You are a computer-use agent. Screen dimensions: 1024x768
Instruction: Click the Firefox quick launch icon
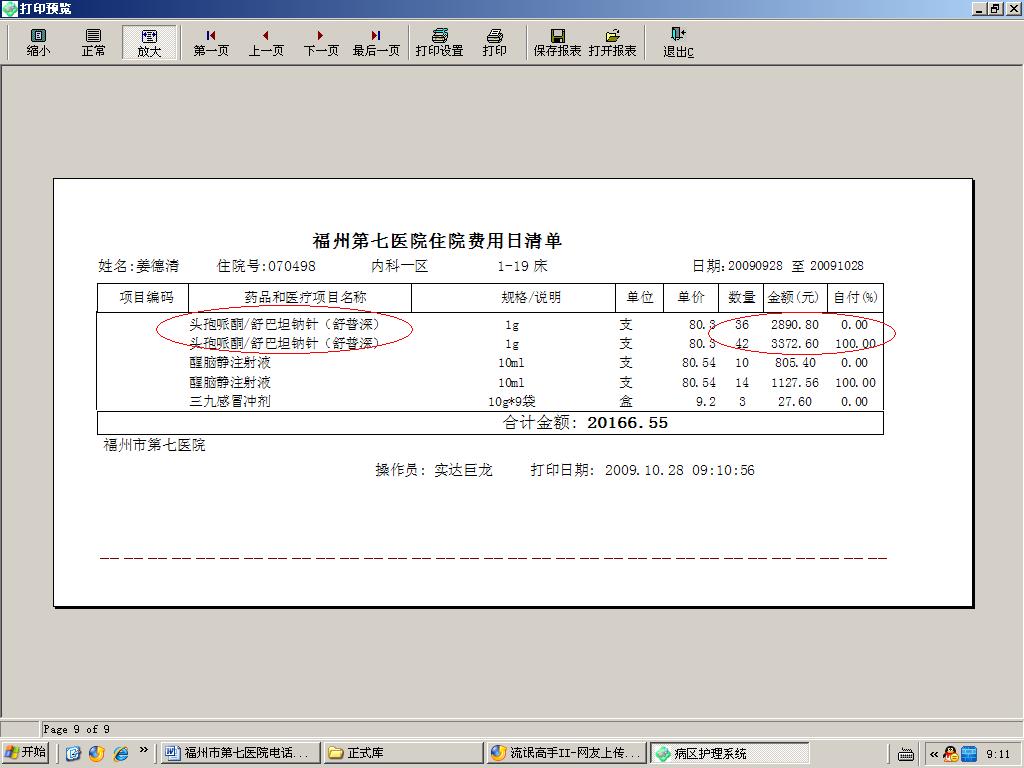coord(97,753)
